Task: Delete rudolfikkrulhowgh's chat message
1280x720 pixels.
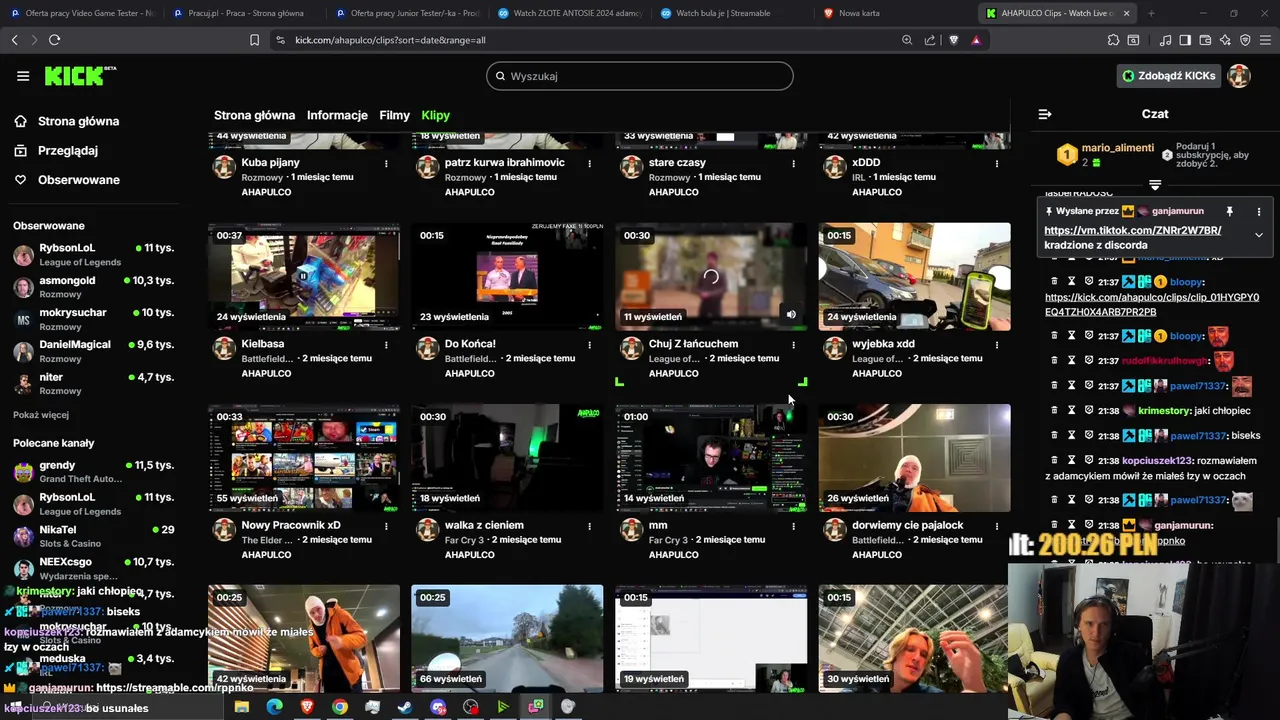Action: click(x=1054, y=361)
